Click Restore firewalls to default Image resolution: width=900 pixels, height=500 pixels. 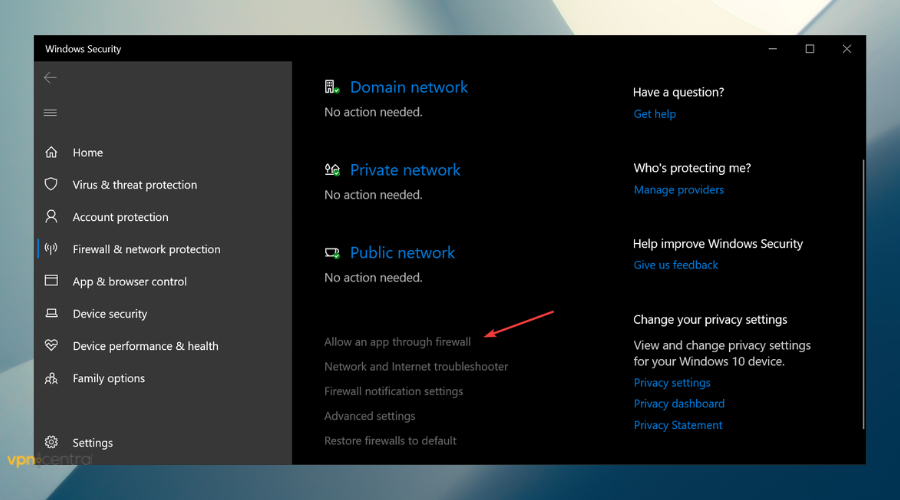(390, 441)
